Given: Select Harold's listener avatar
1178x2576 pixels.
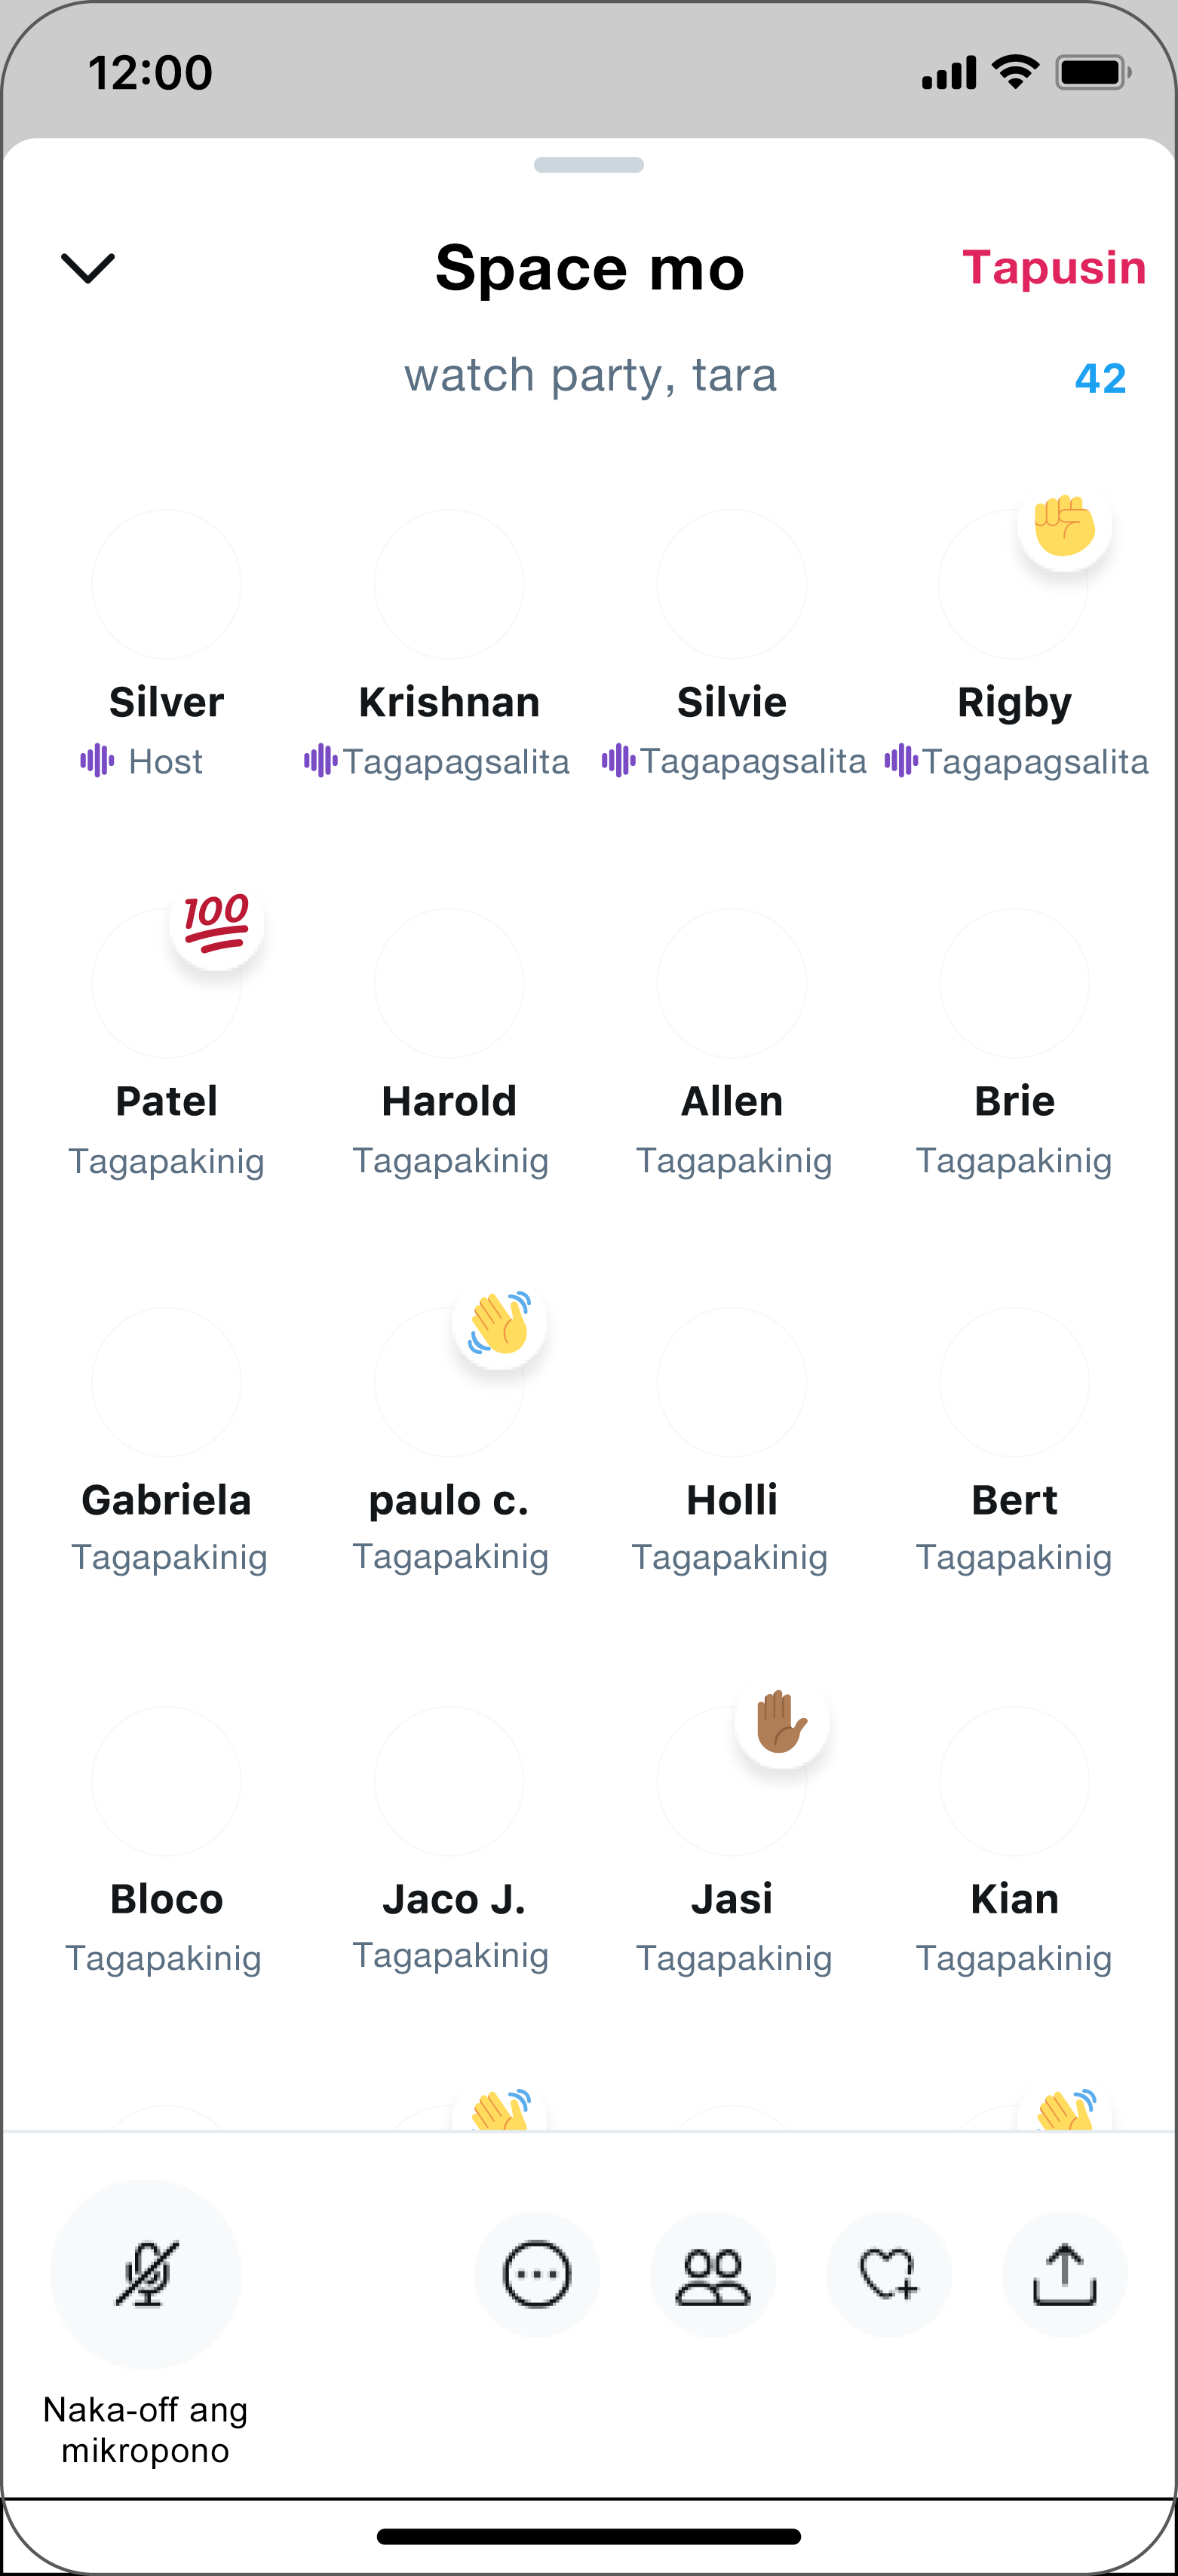Looking at the screenshot, I should (449, 983).
